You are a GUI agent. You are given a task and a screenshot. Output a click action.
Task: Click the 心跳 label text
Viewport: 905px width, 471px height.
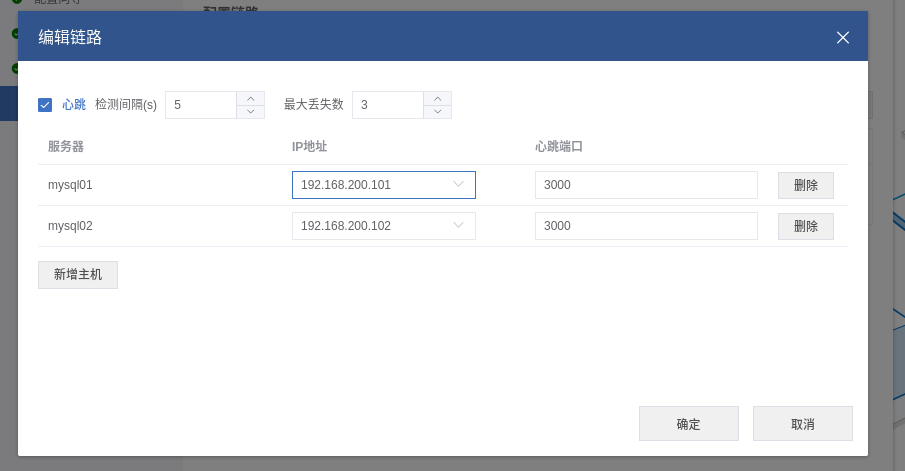pyautogui.click(x=74, y=104)
